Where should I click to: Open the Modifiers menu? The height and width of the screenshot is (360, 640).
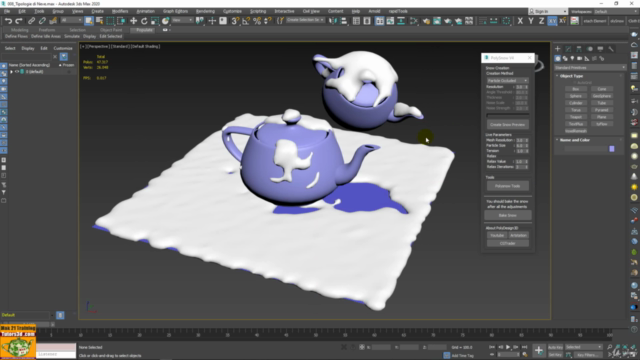pos(120,11)
